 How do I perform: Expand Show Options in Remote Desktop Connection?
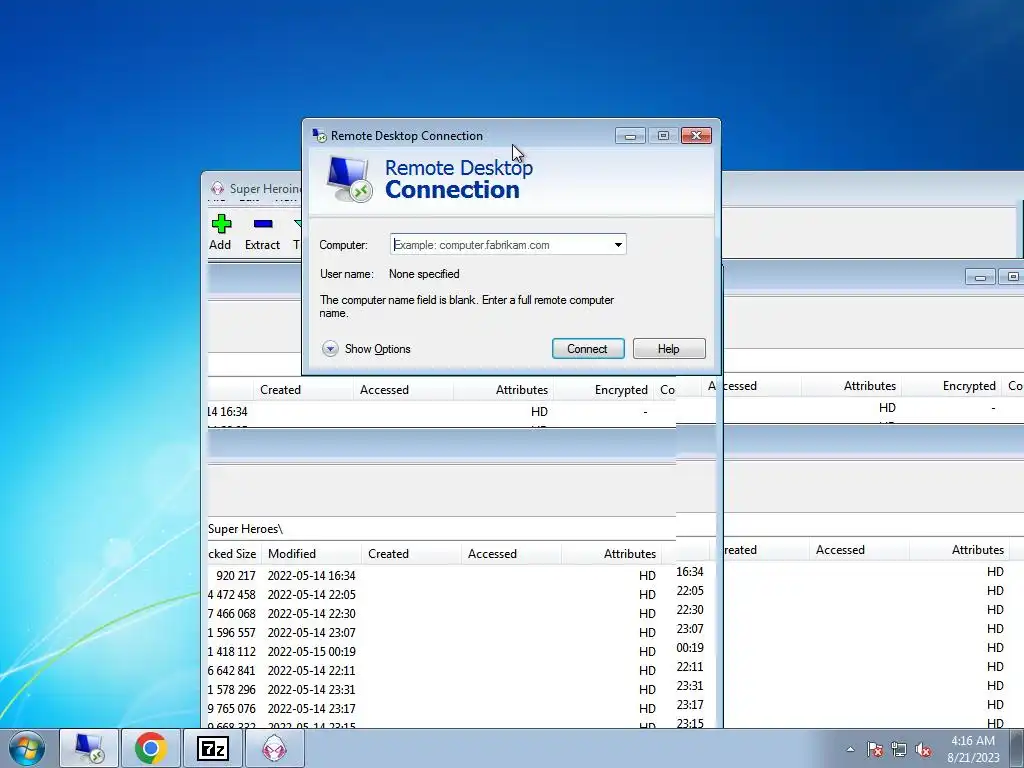tap(366, 349)
